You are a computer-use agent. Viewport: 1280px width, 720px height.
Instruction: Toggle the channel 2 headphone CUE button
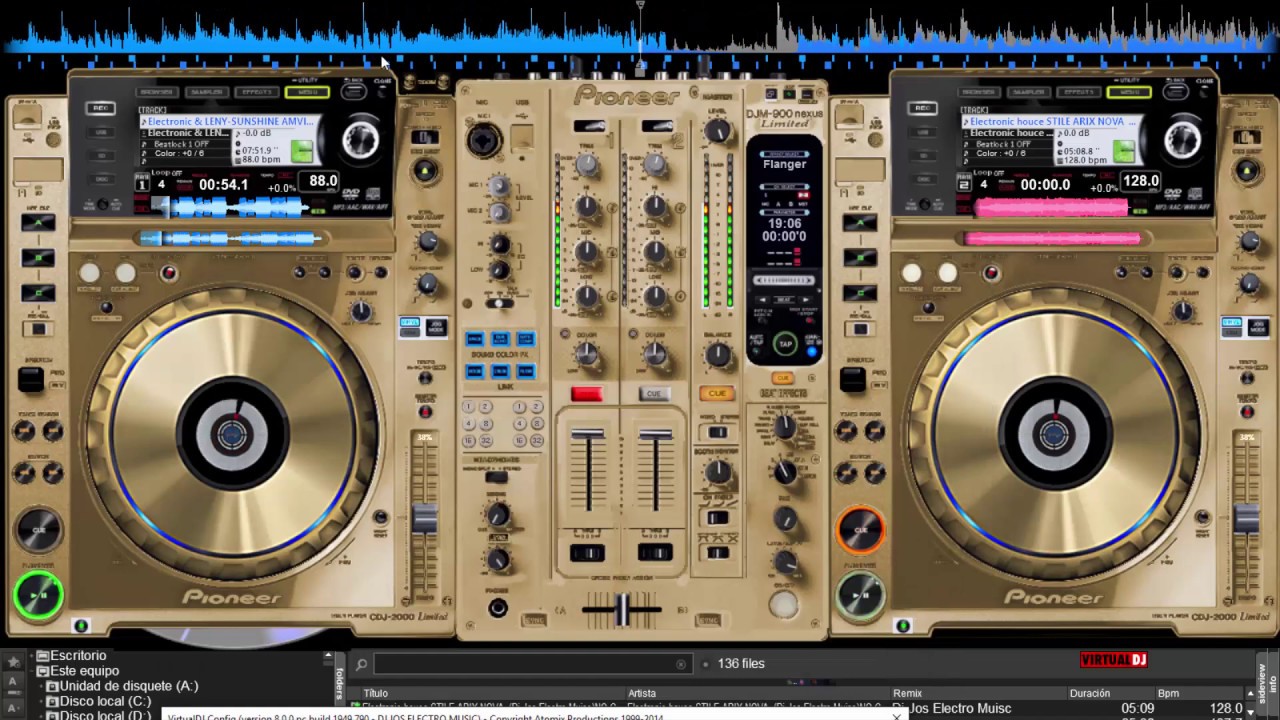point(654,394)
